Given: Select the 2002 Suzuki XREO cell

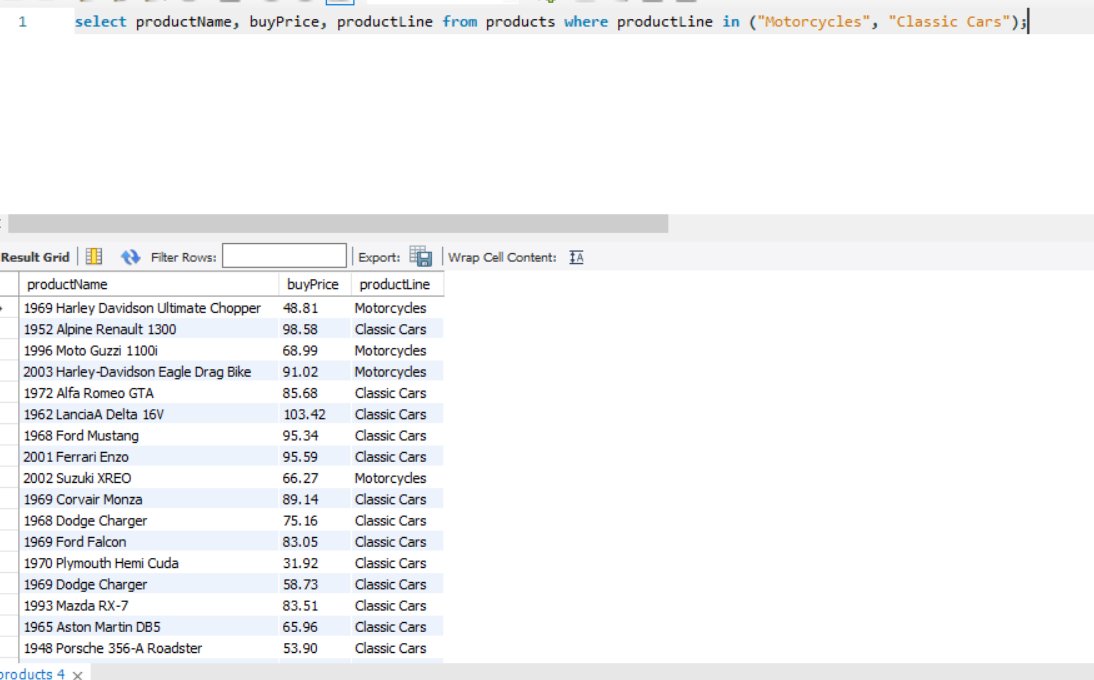Looking at the screenshot, I should pos(149,478).
